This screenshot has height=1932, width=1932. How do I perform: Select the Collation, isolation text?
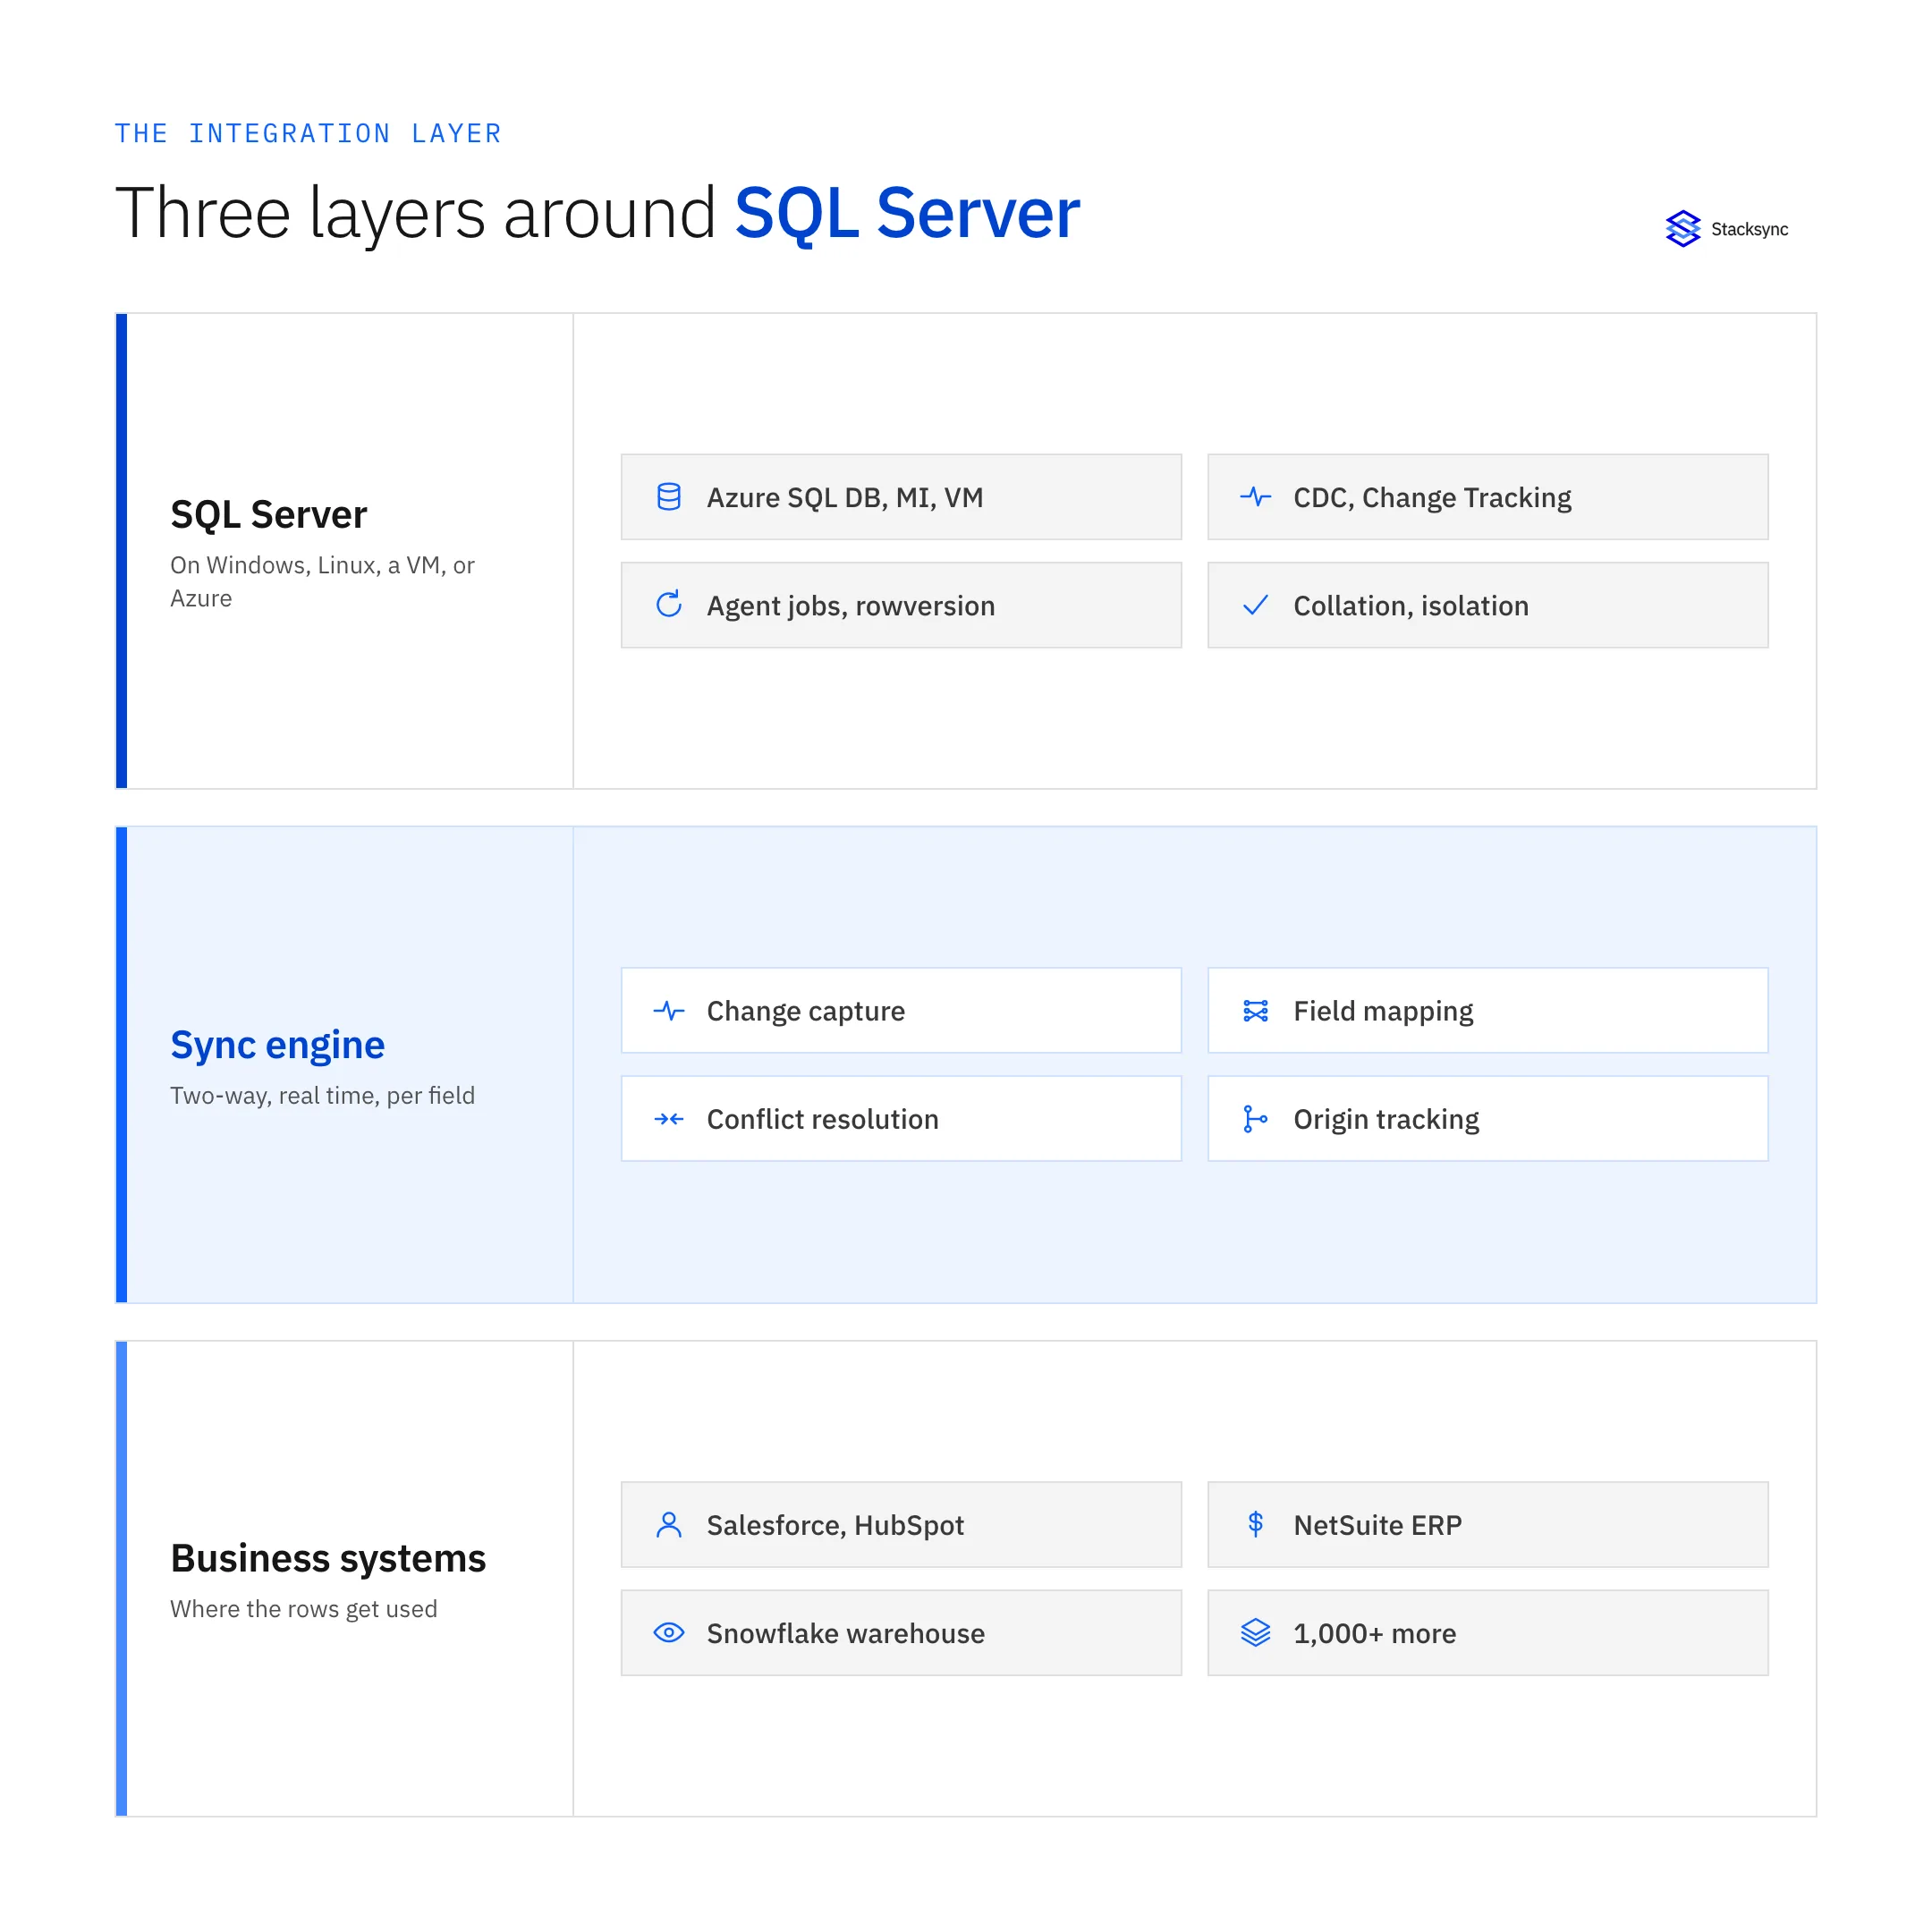(x=1411, y=606)
